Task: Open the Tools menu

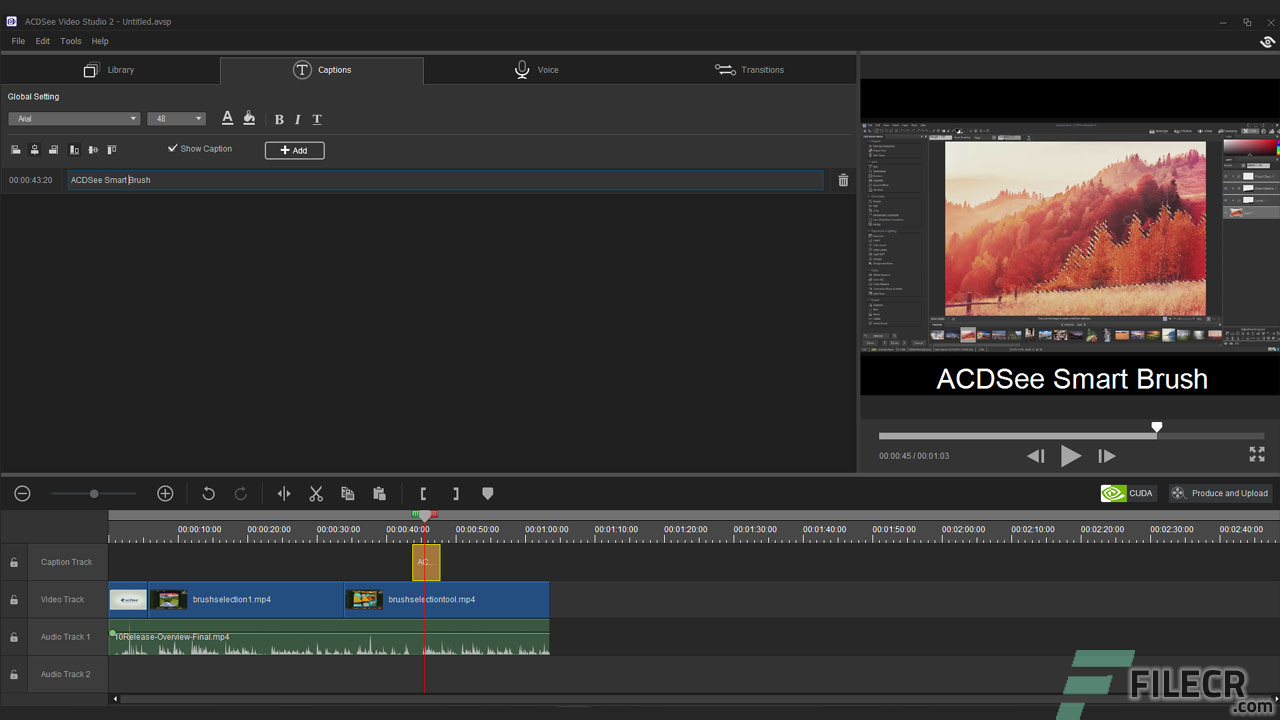Action: [x=71, y=41]
